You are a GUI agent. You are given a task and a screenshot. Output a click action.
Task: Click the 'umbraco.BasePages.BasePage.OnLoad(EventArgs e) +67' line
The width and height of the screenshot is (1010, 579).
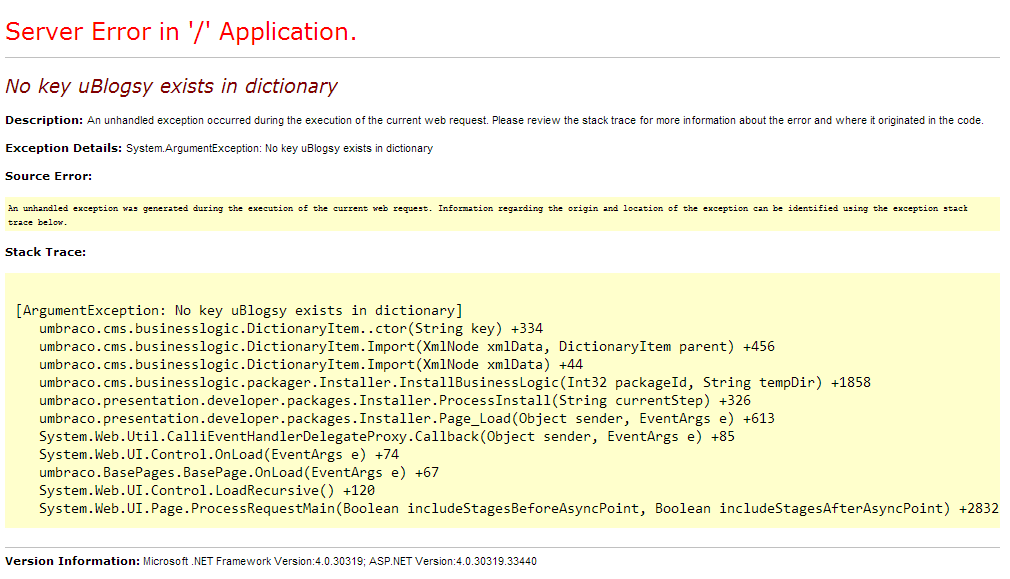239,473
